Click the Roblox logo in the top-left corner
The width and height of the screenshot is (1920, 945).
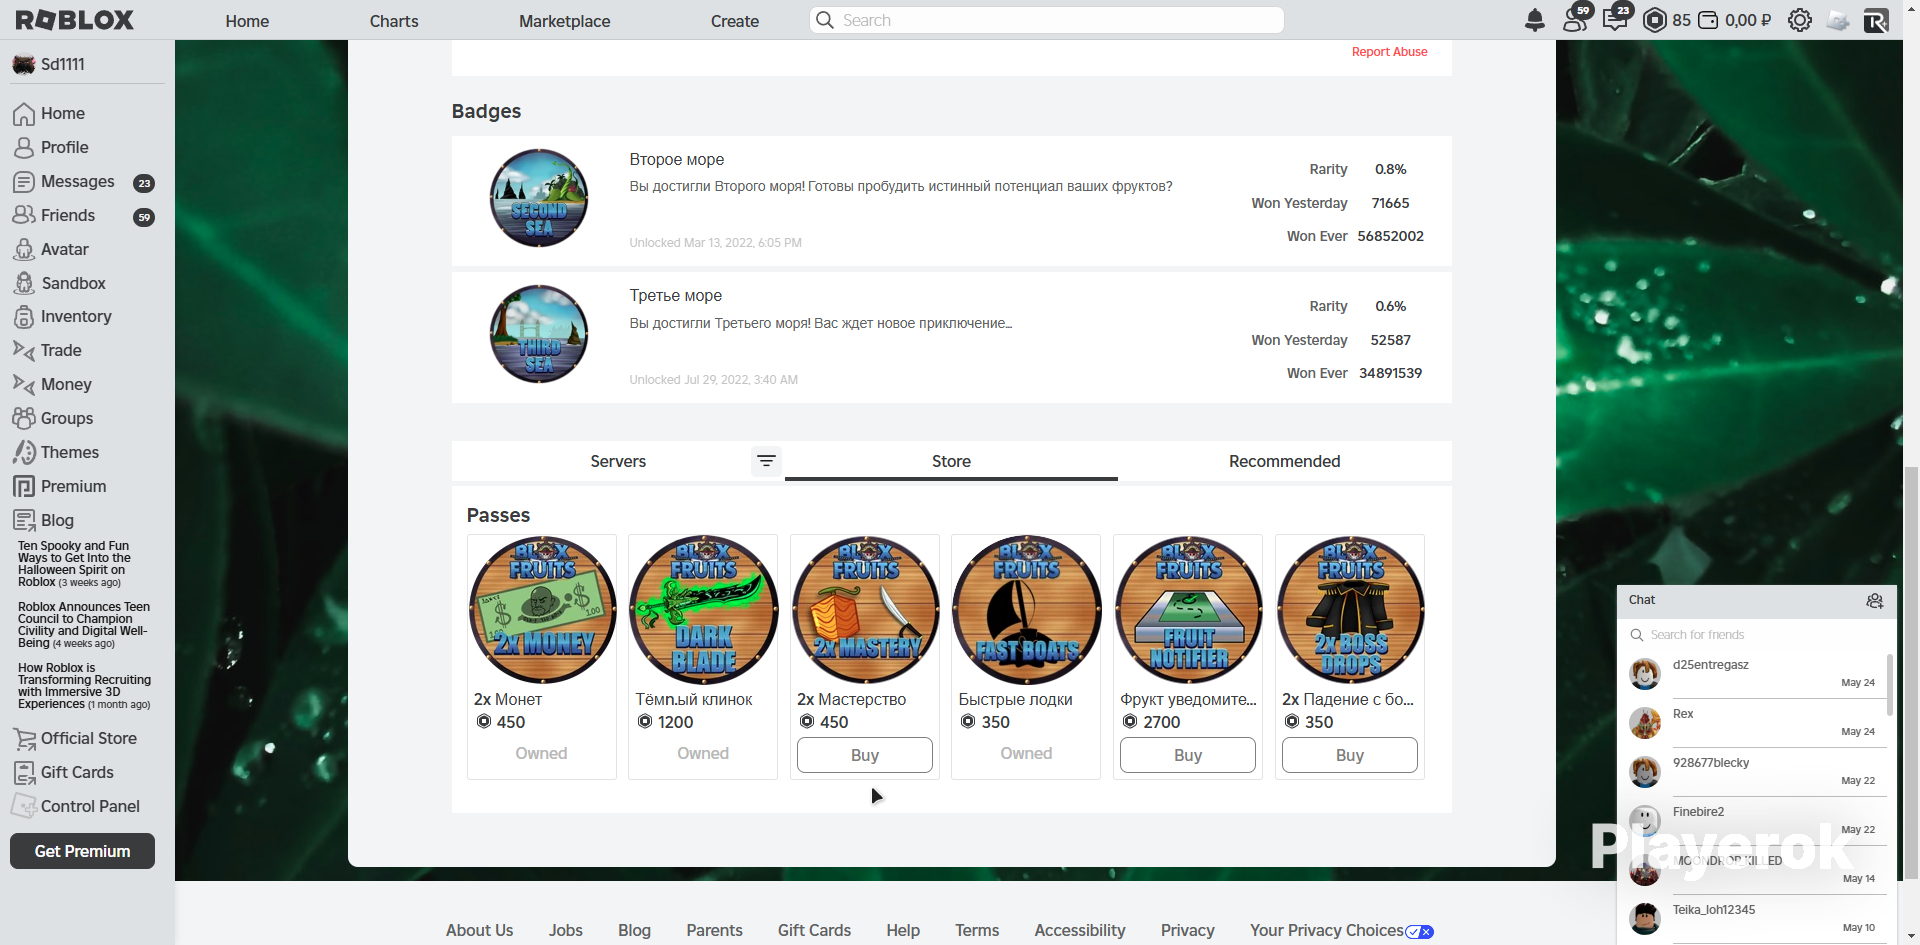(75, 20)
